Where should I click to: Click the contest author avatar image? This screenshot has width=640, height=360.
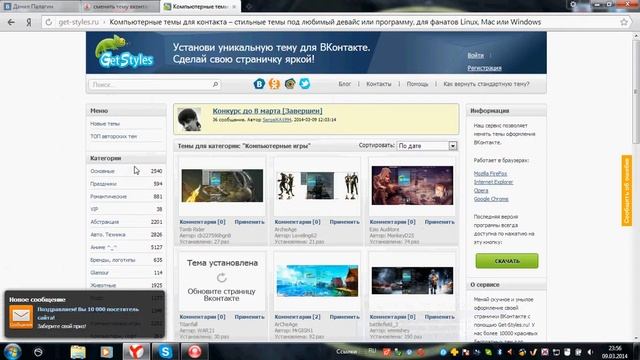pyautogui.click(x=189, y=119)
